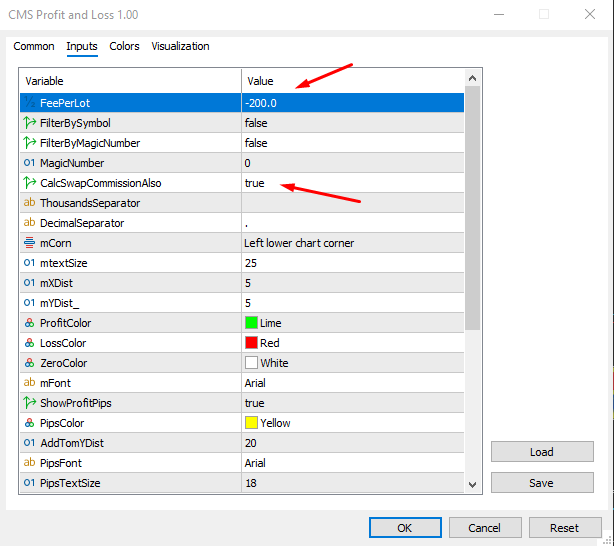Screen dimensions: 614x546
Task: Click the color icon beside ProfitColor
Action: click(x=29, y=323)
